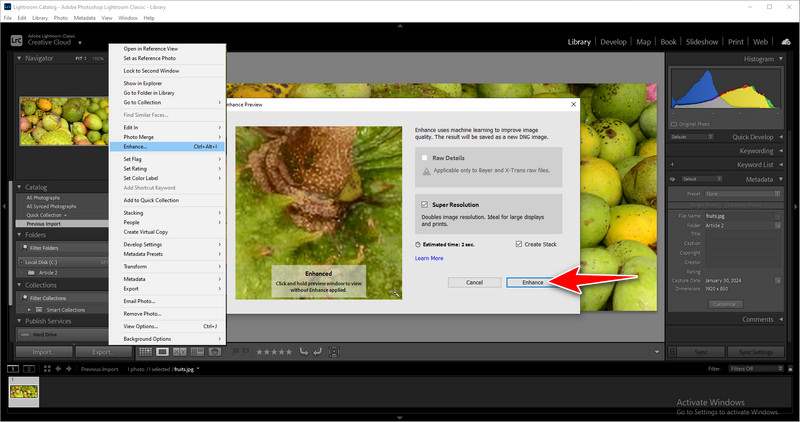Screen dimensions: 800x422
Task: Open the Filters Off dropdown
Action: pos(756,368)
